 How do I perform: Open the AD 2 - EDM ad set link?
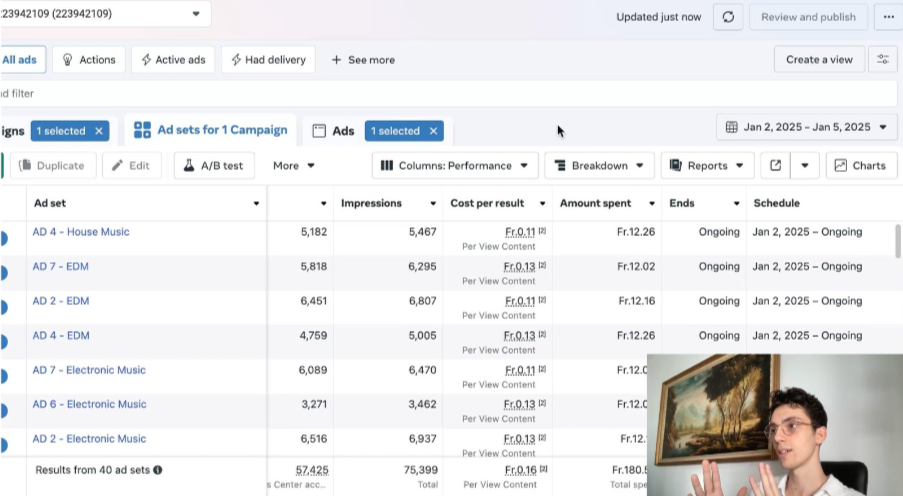tap(61, 301)
